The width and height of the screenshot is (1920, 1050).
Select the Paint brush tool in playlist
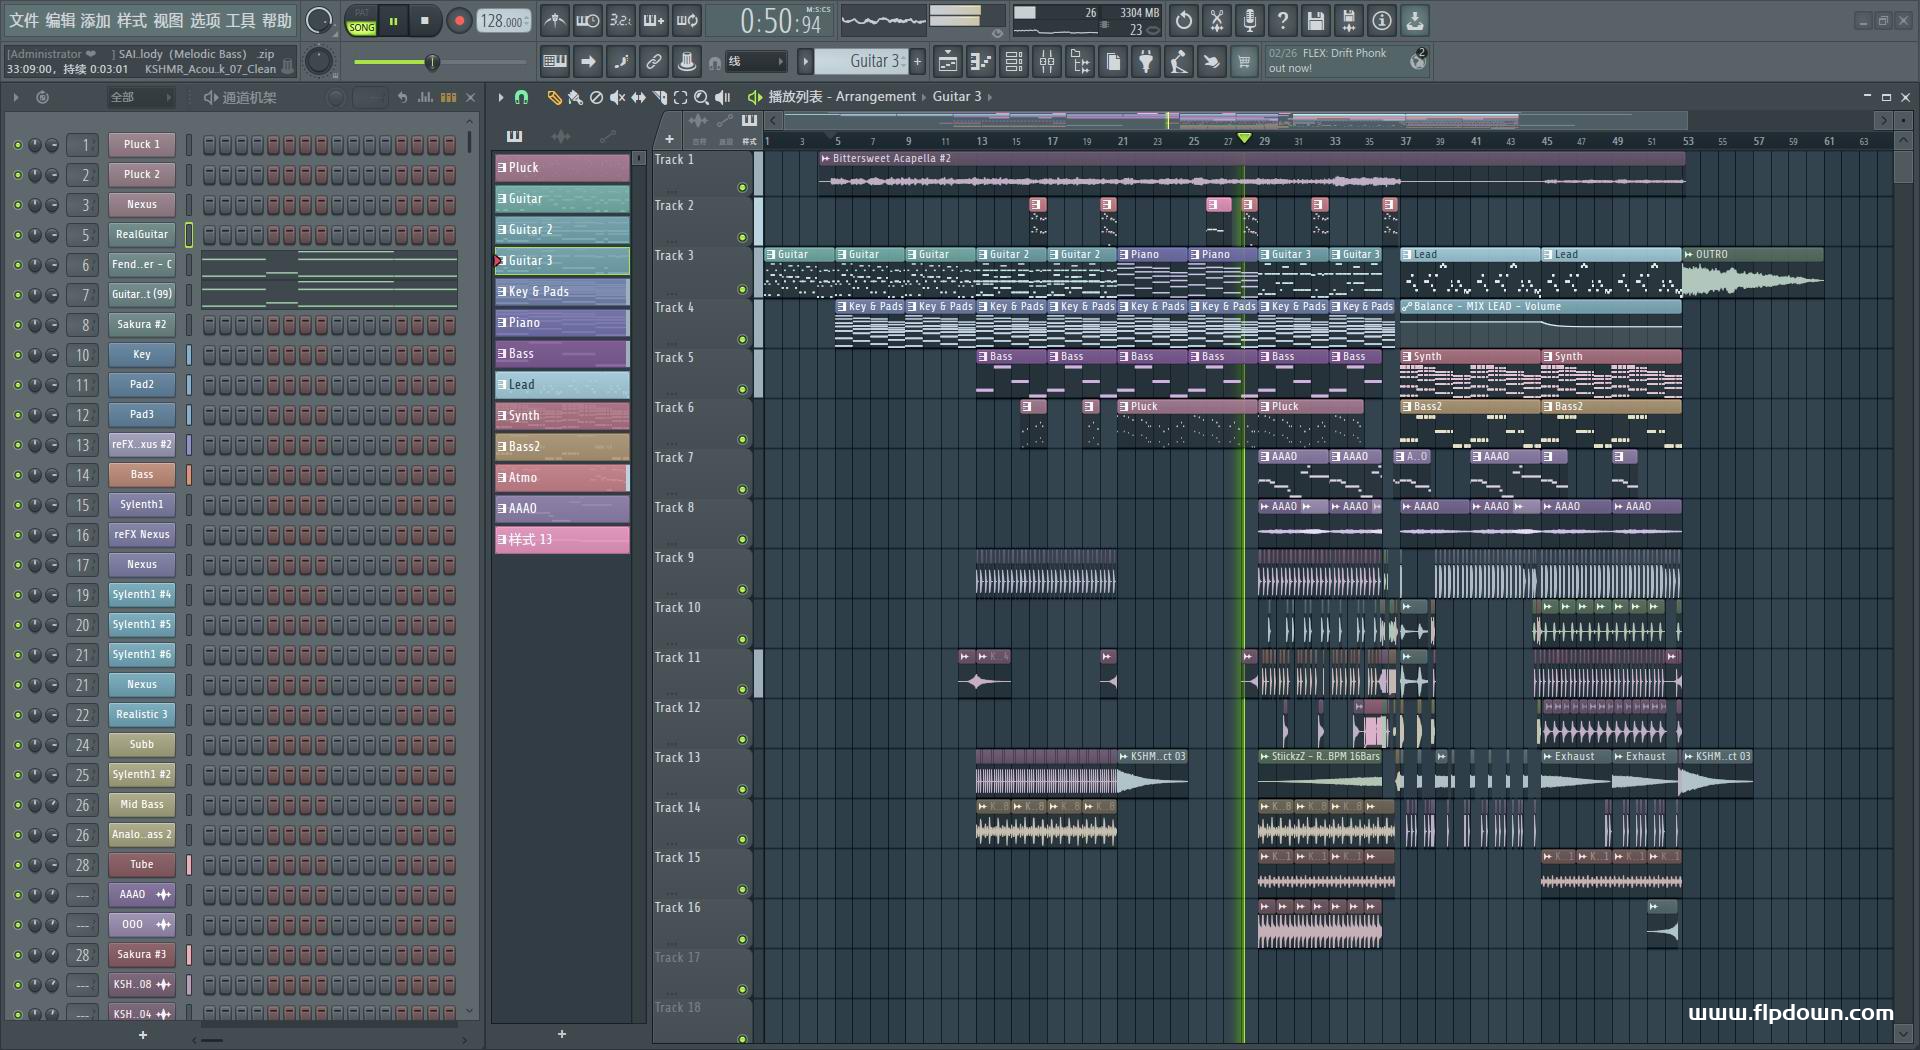tap(575, 97)
